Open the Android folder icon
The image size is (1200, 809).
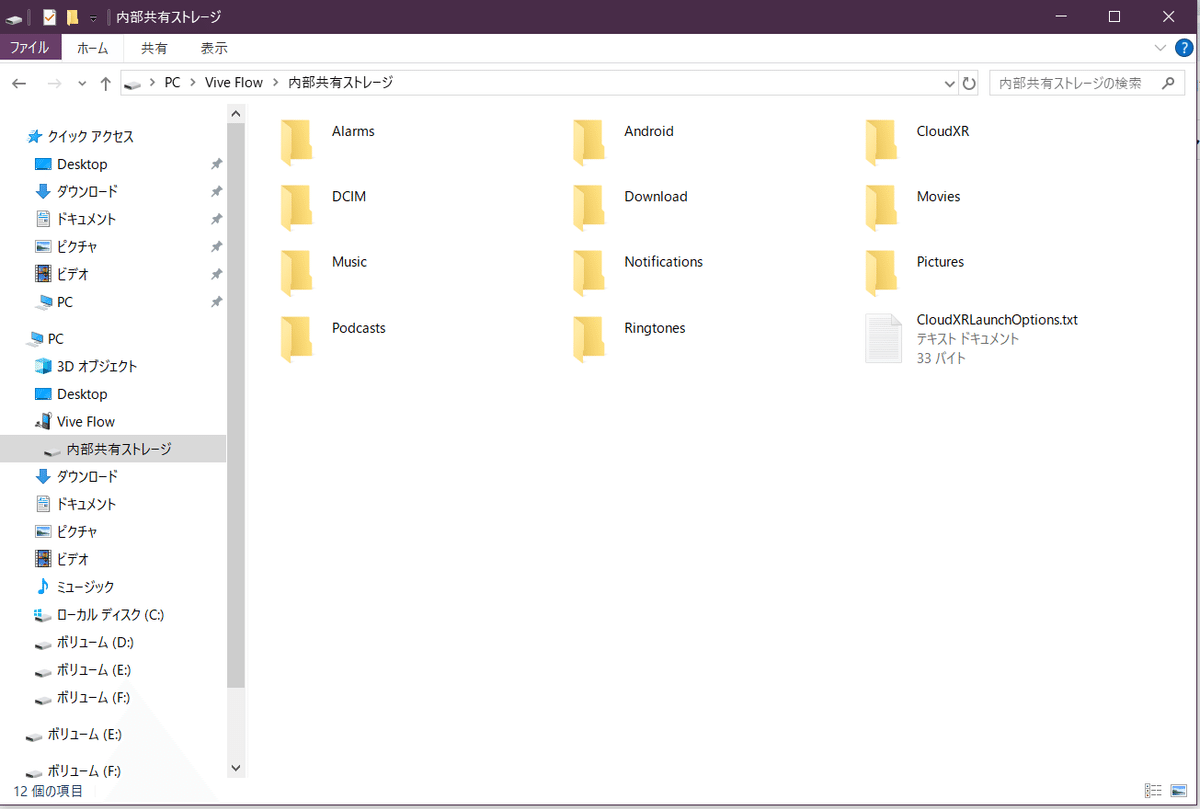click(588, 141)
